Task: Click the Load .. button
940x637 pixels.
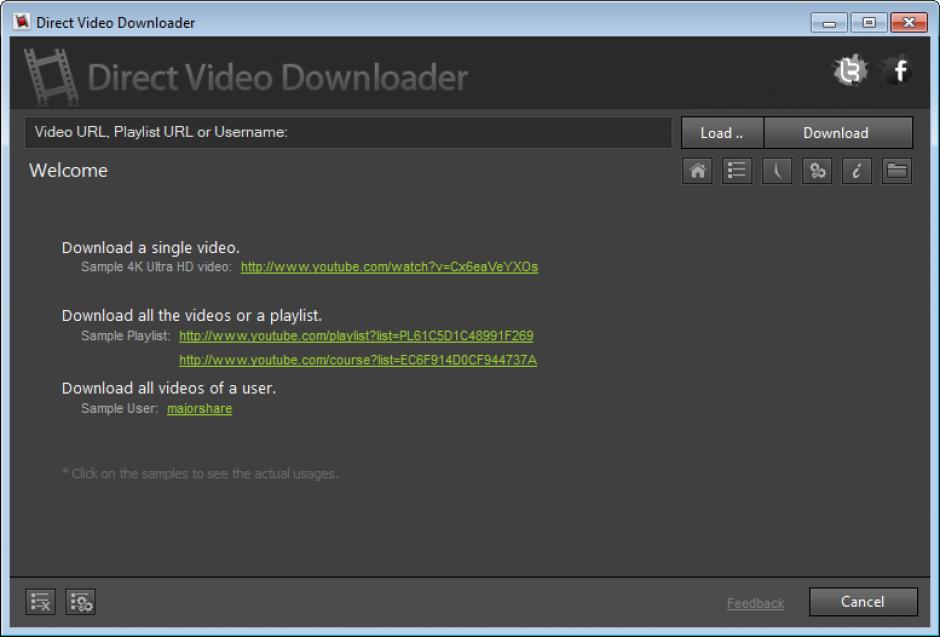Action: pyautogui.click(x=722, y=133)
